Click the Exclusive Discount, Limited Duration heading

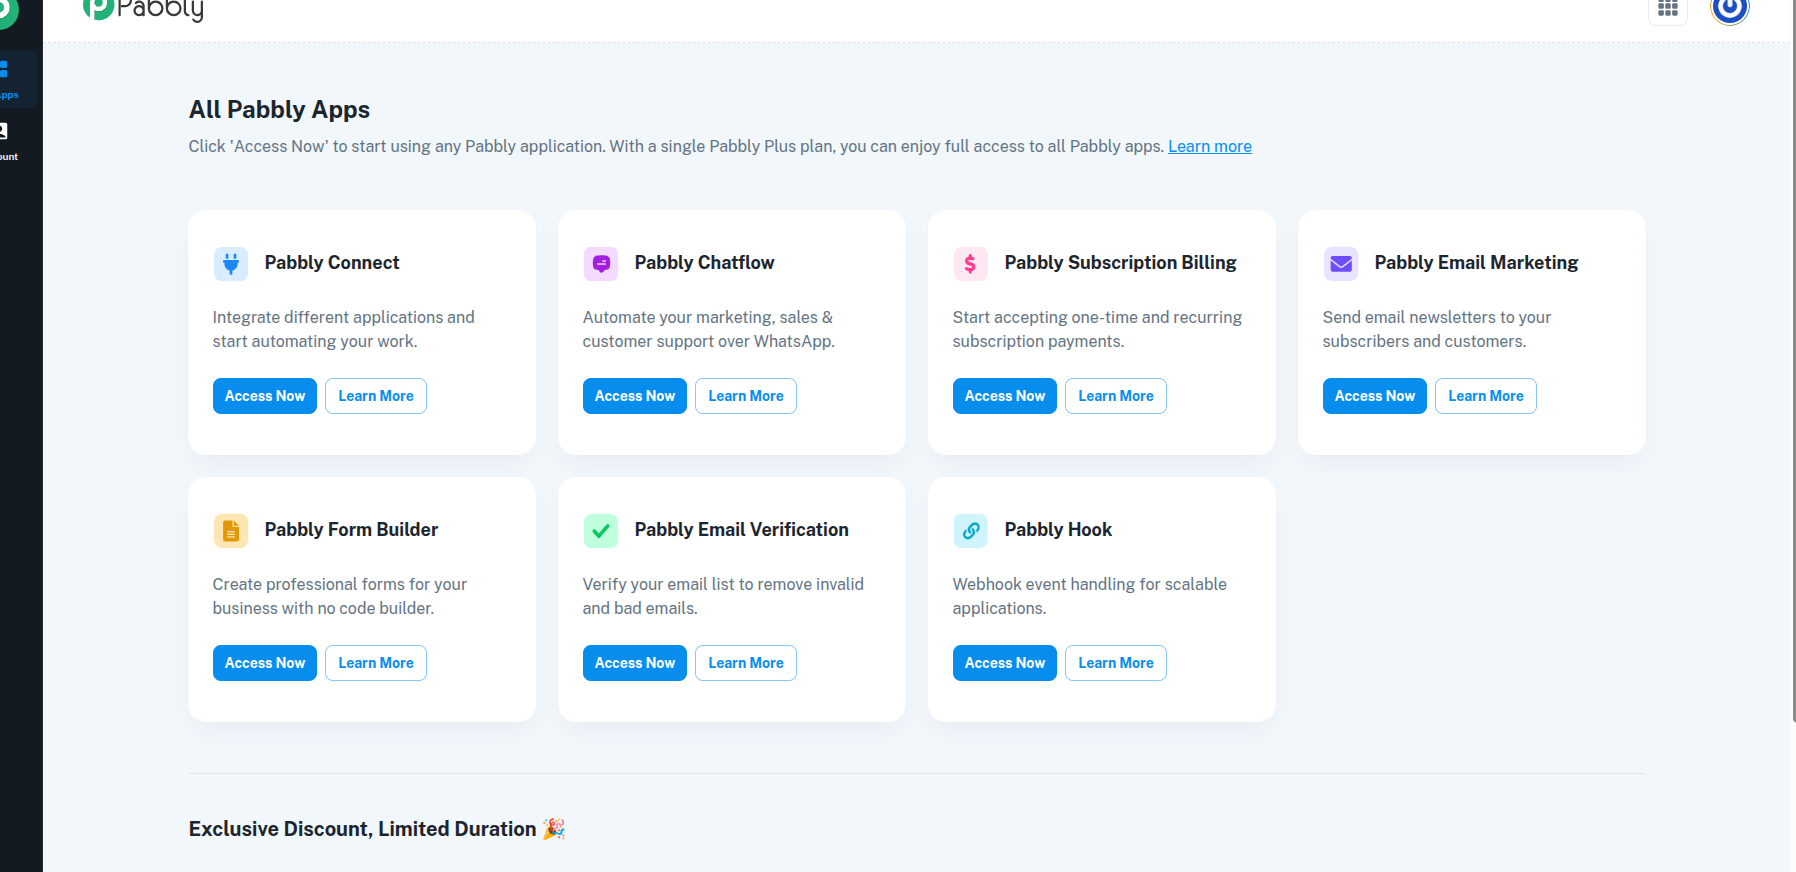[x=377, y=829]
